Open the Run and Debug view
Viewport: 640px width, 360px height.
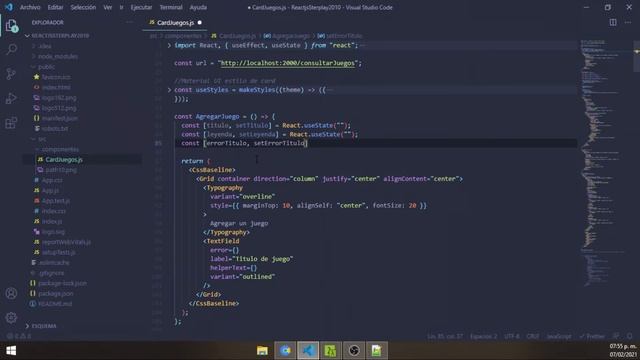pos(11,98)
